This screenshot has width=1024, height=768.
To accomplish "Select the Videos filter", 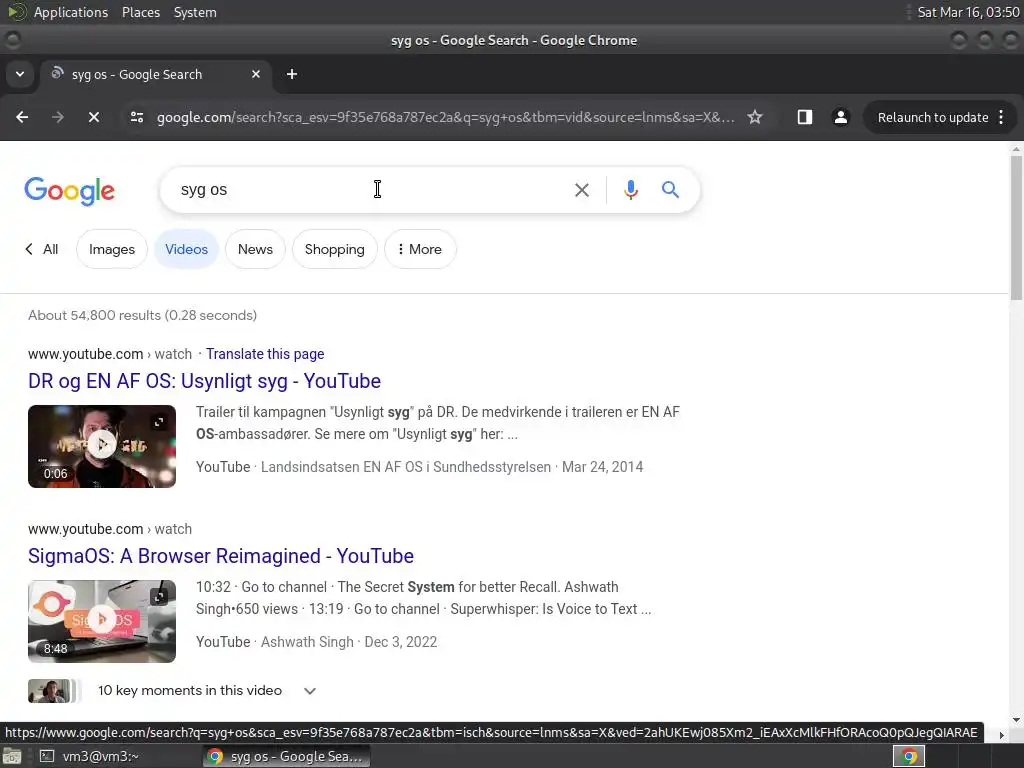I will 186,249.
